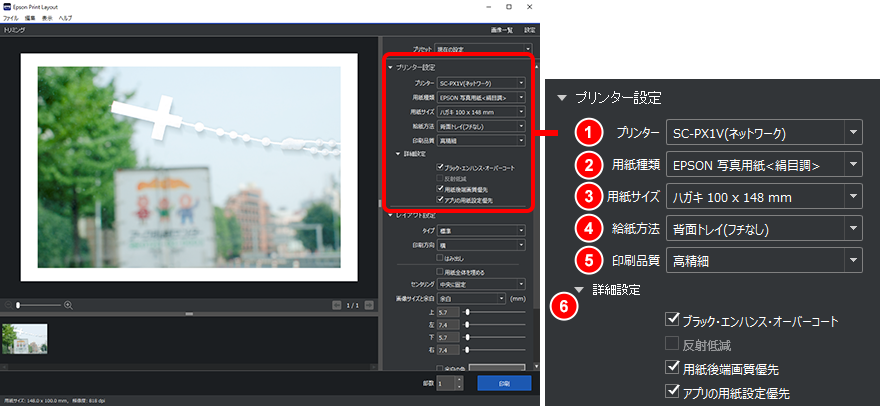Viewport: 880px width, 406px height.
Task: Go to next page with right arrow
Action: (371, 304)
